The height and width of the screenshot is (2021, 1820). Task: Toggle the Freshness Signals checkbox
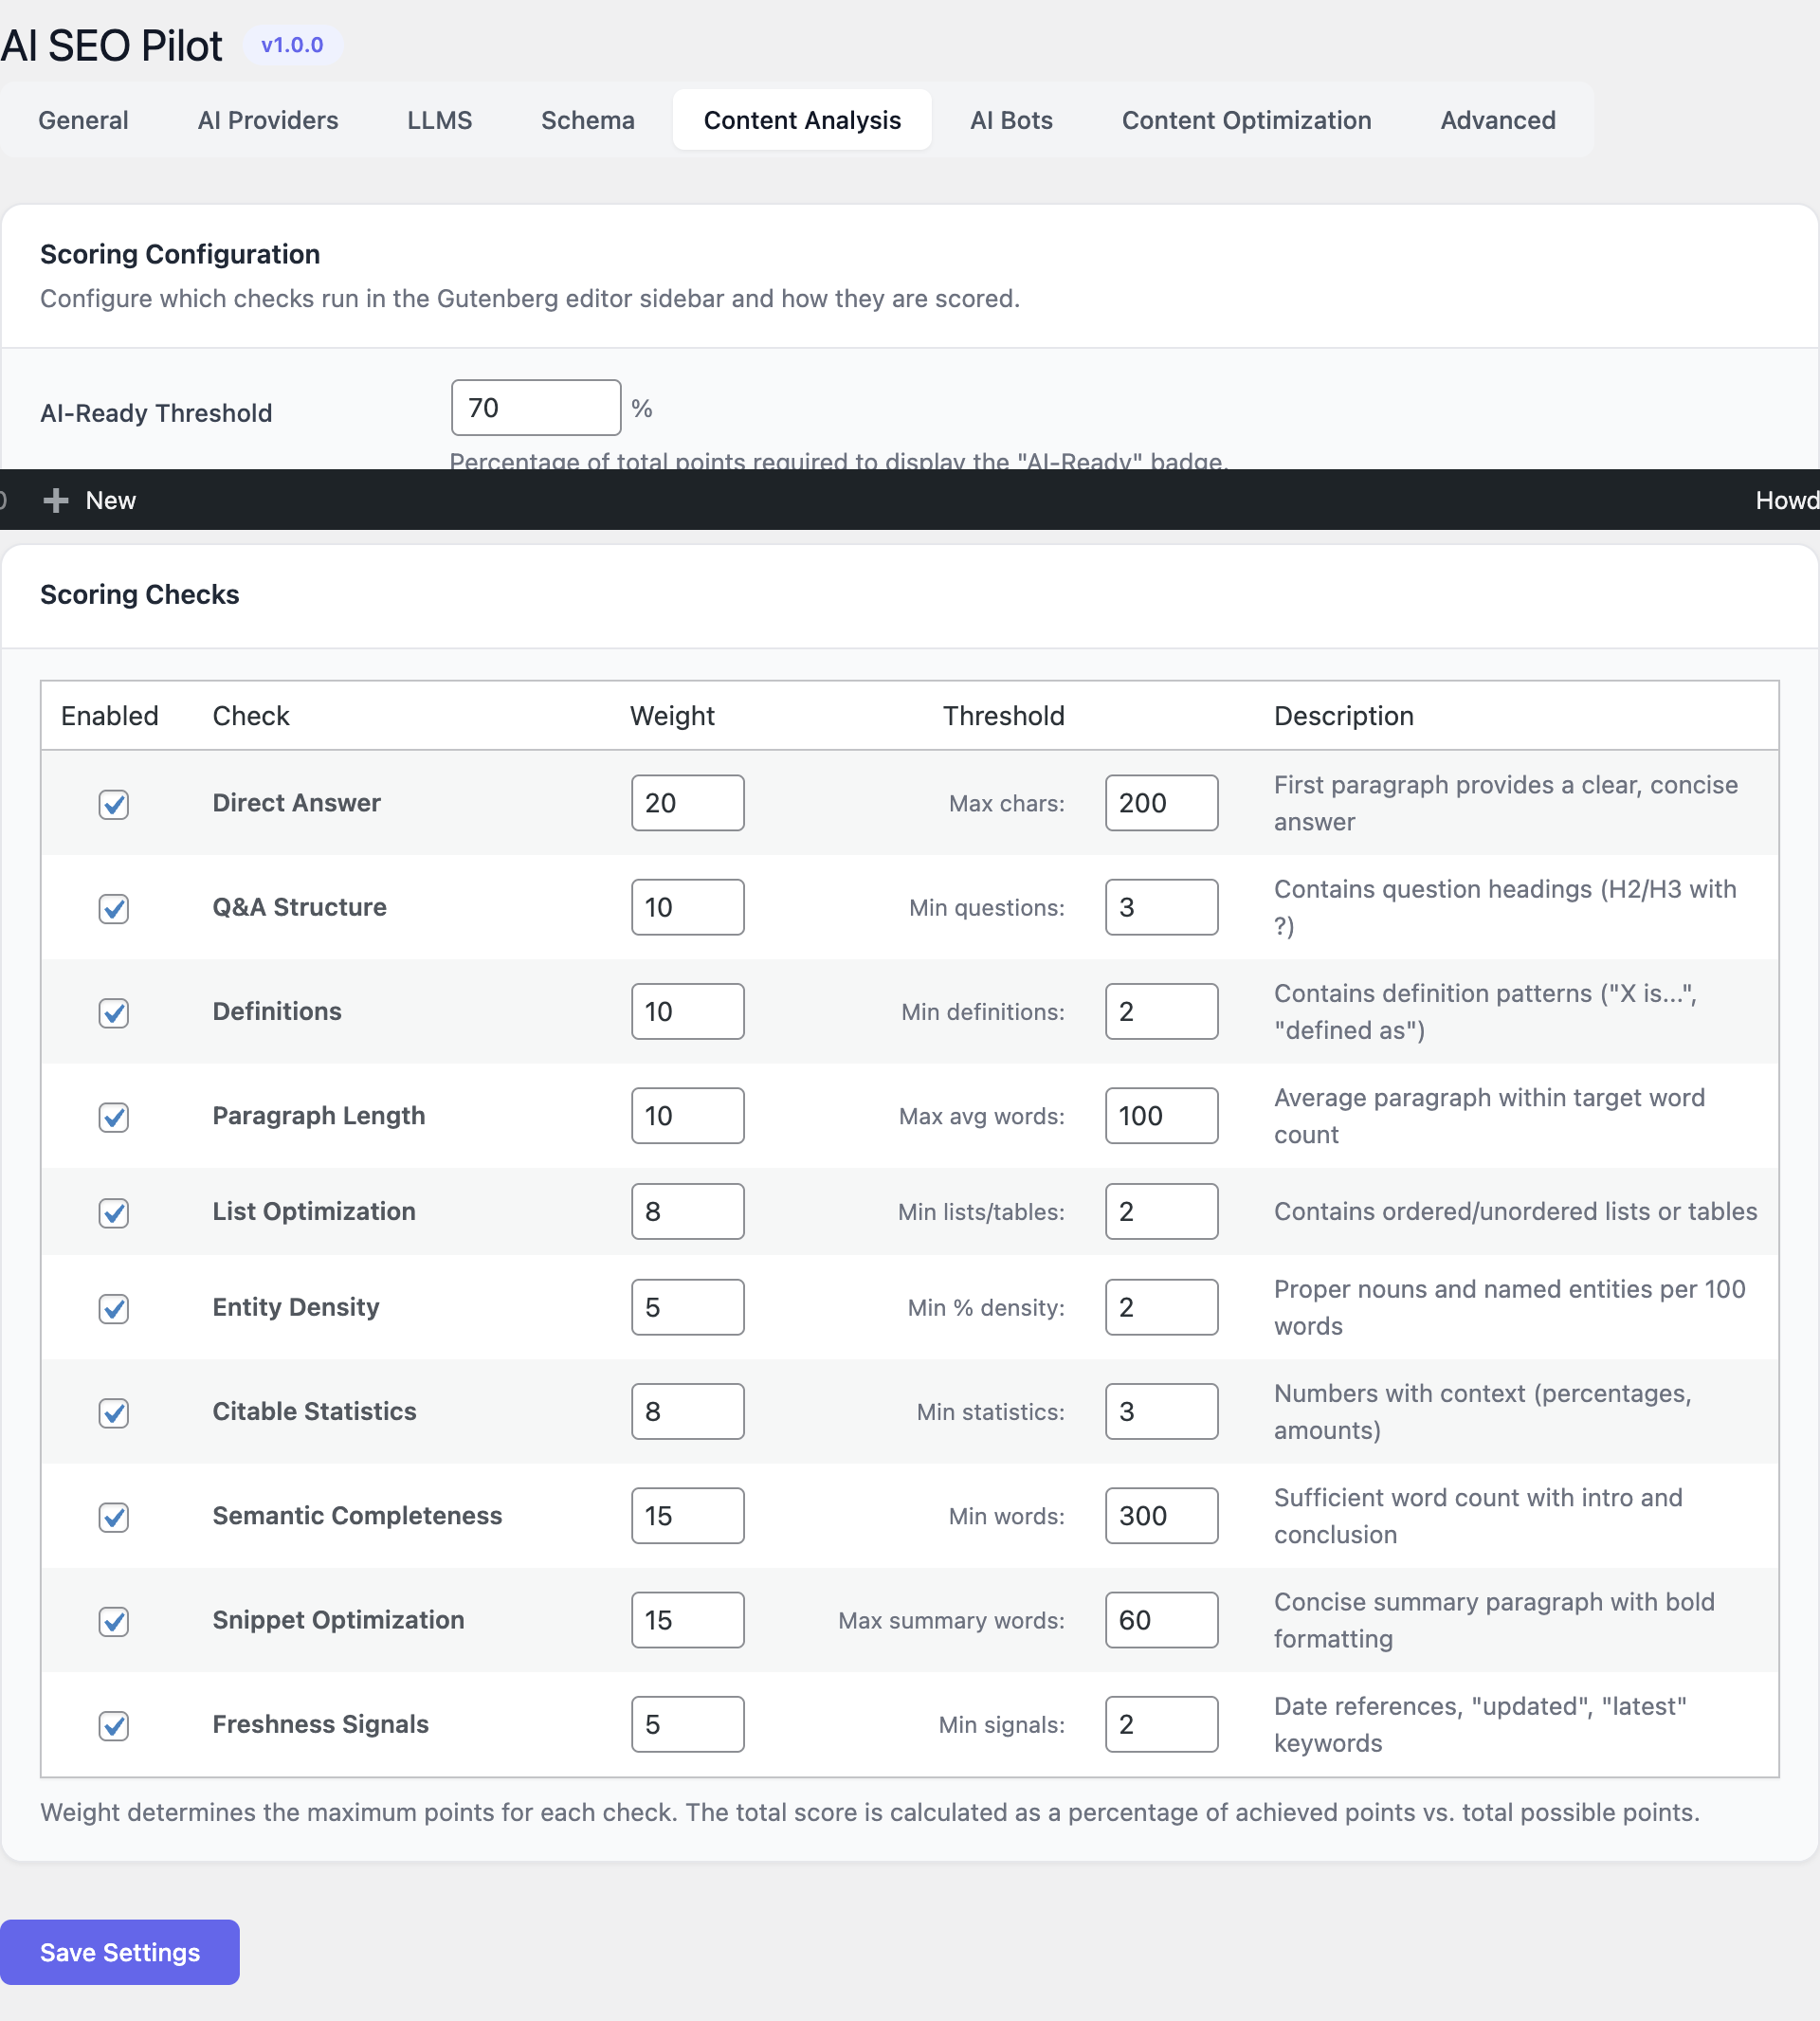tap(114, 1725)
